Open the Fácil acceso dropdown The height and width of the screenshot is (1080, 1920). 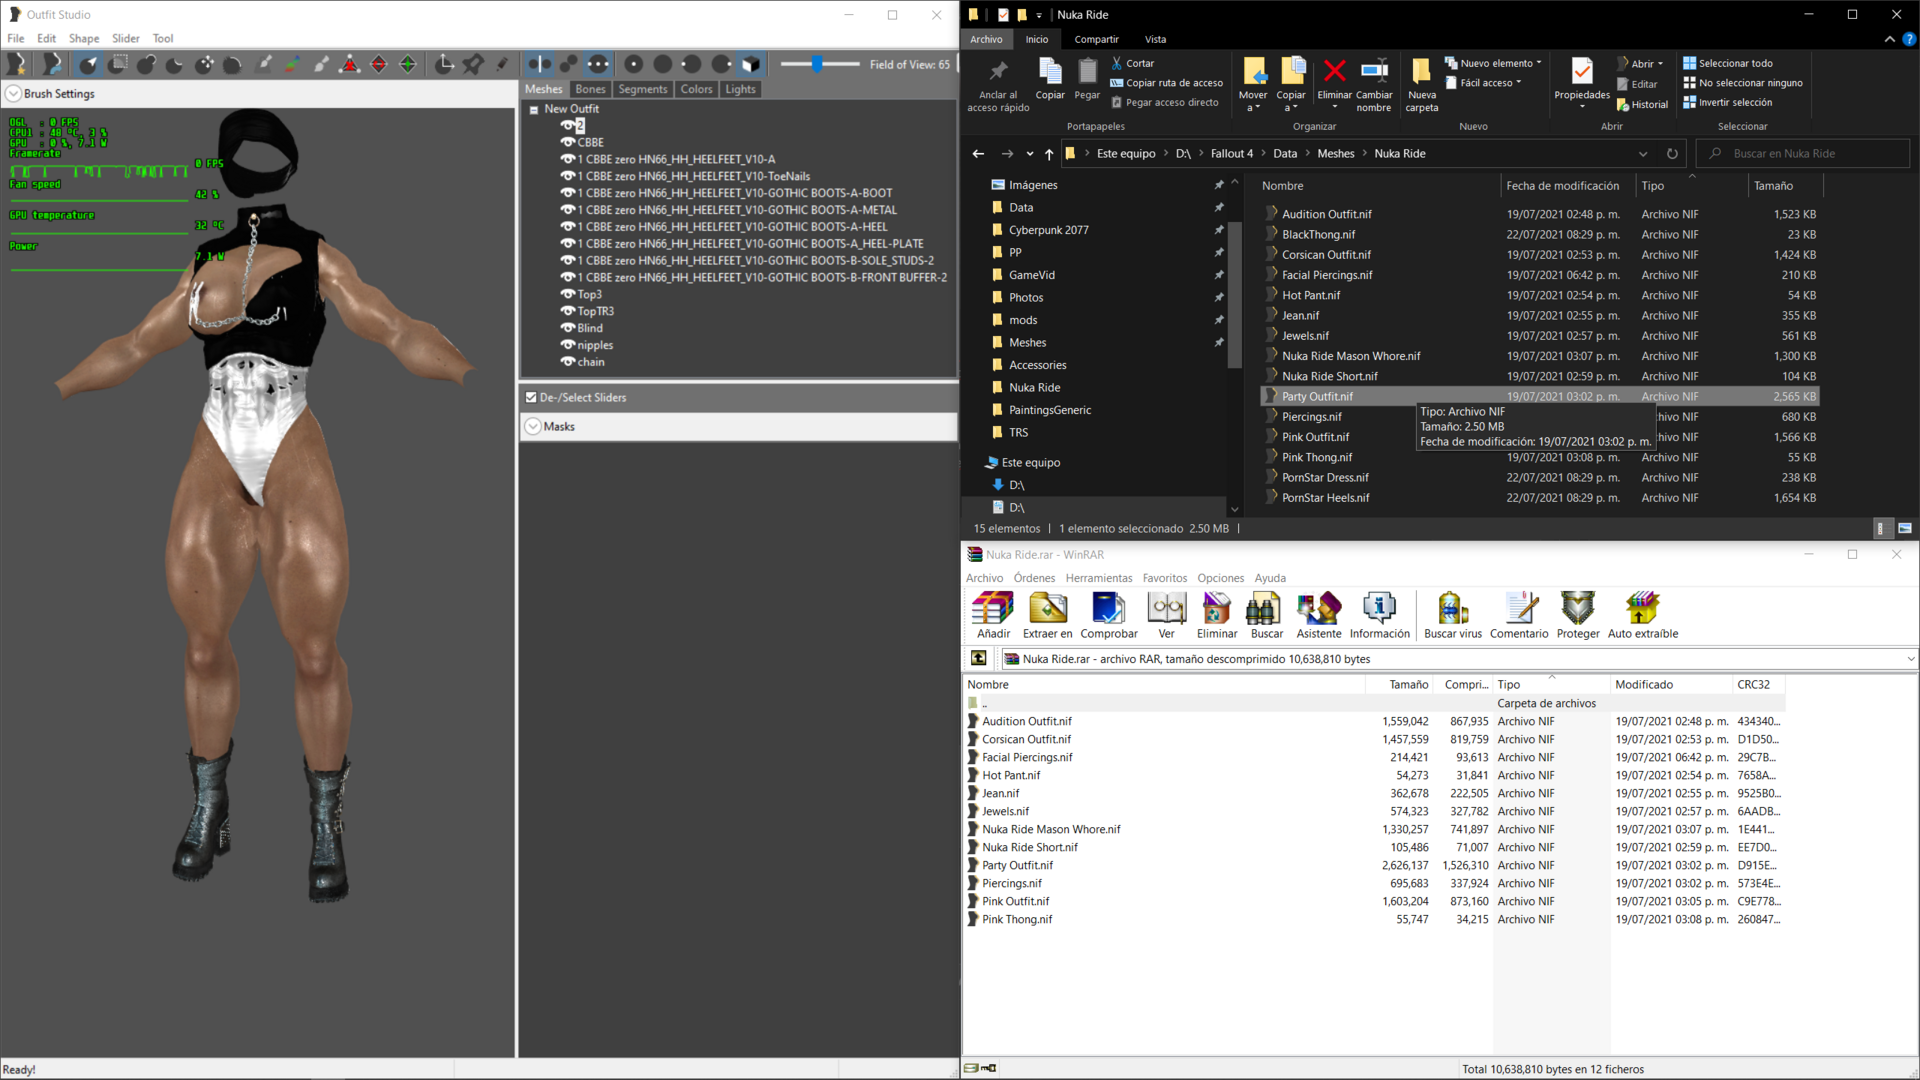point(1483,83)
